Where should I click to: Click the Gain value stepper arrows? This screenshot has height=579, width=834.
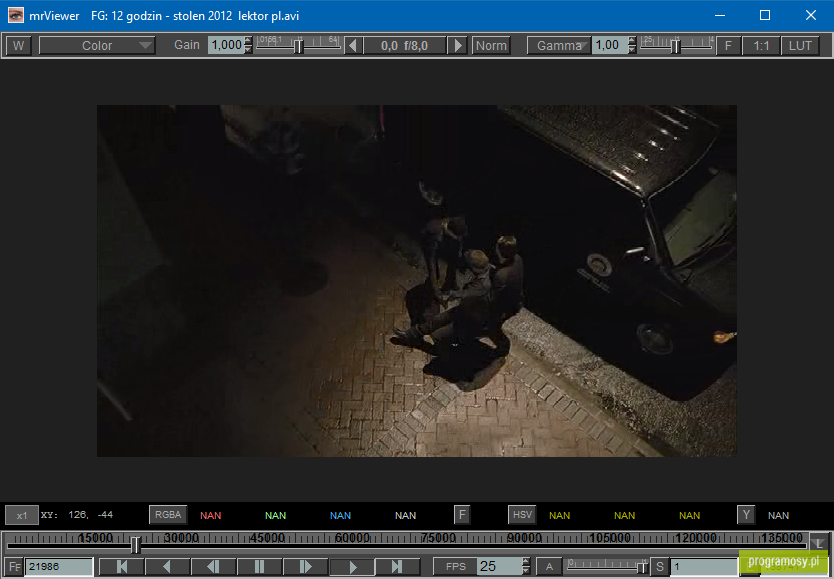click(x=248, y=46)
